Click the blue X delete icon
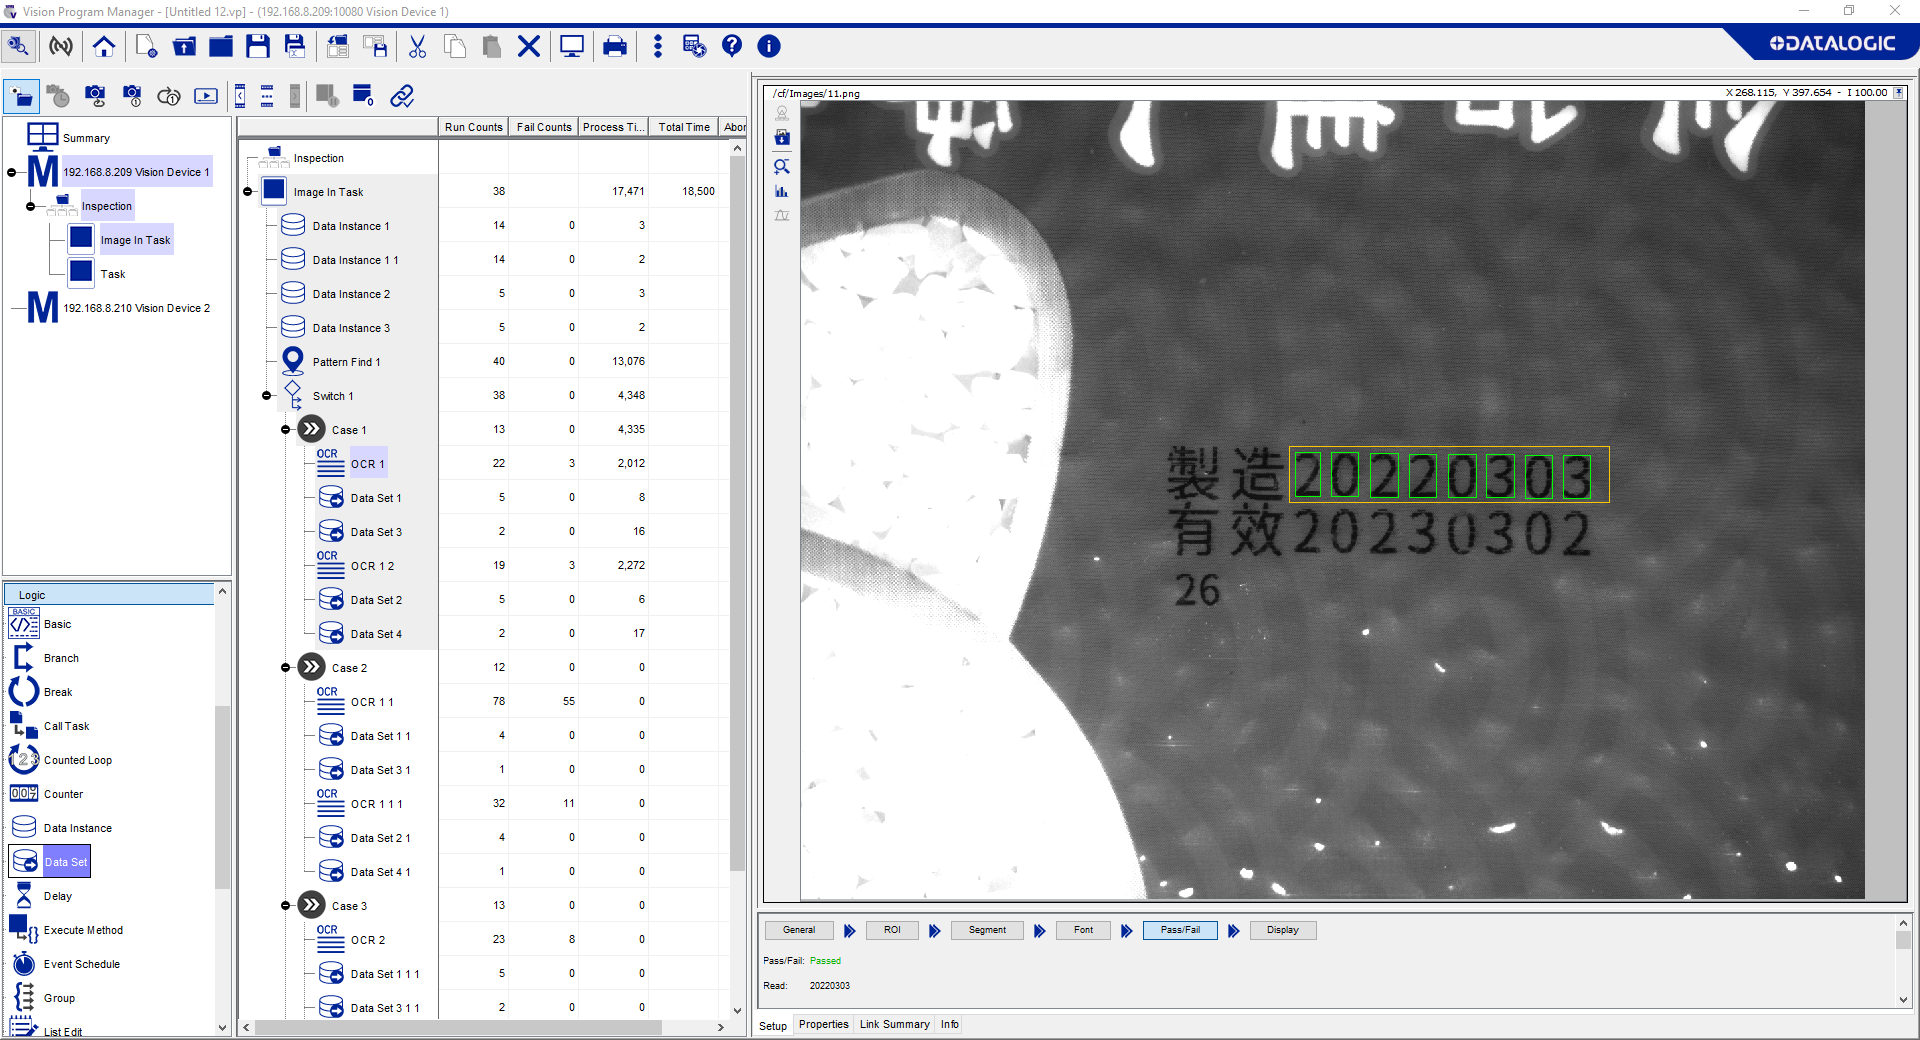 tap(529, 46)
